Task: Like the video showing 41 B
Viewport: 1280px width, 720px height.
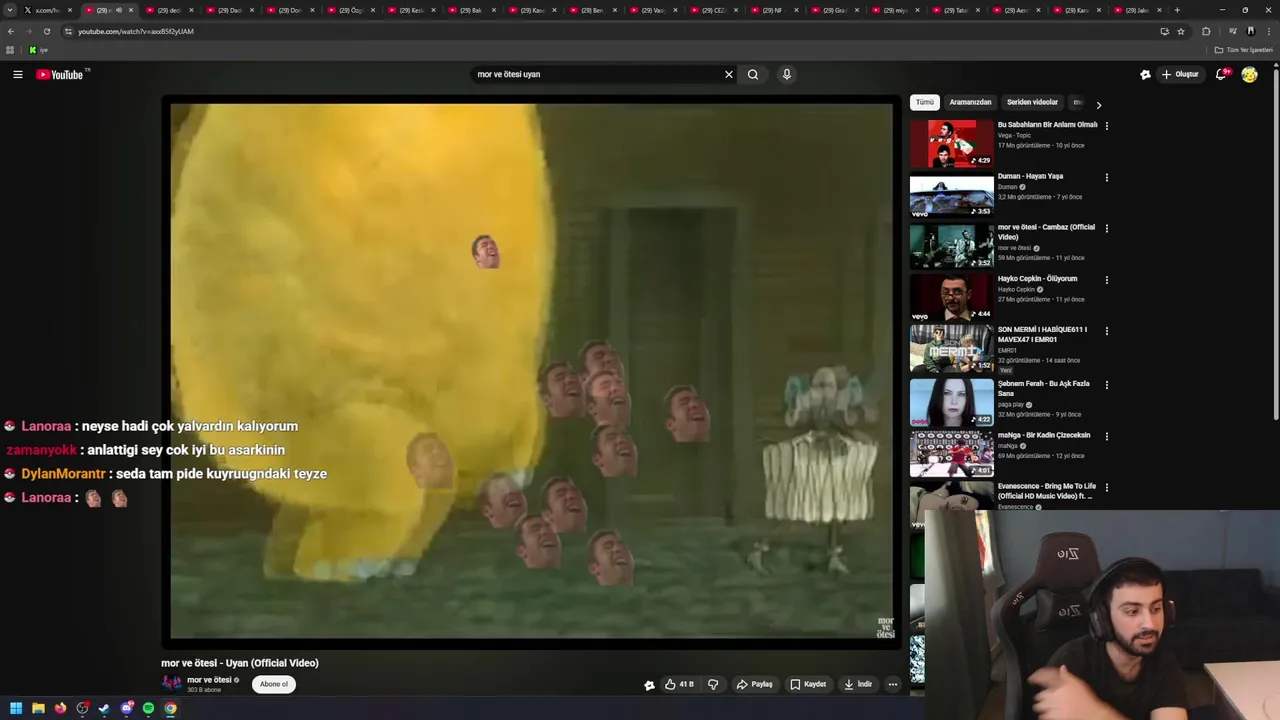Action: coord(679,684)
